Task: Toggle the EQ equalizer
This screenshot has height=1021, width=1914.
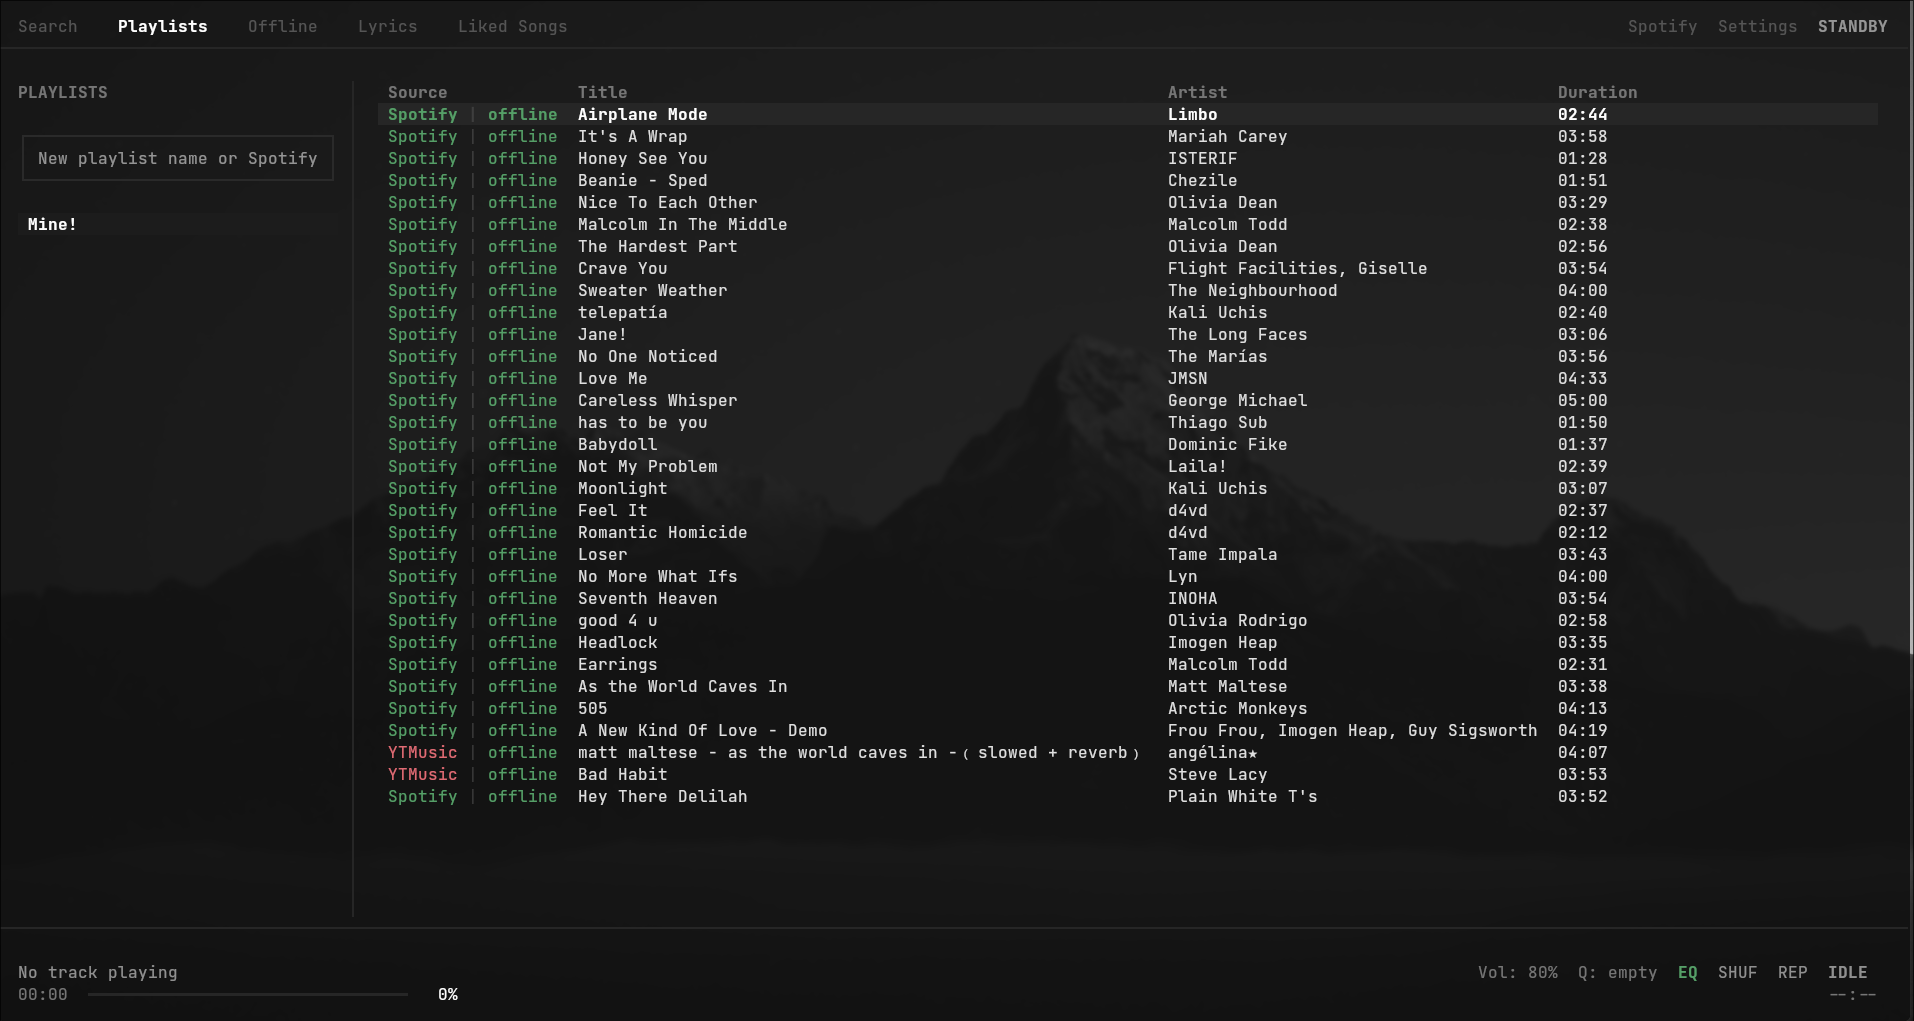Action: point(1687,972)
